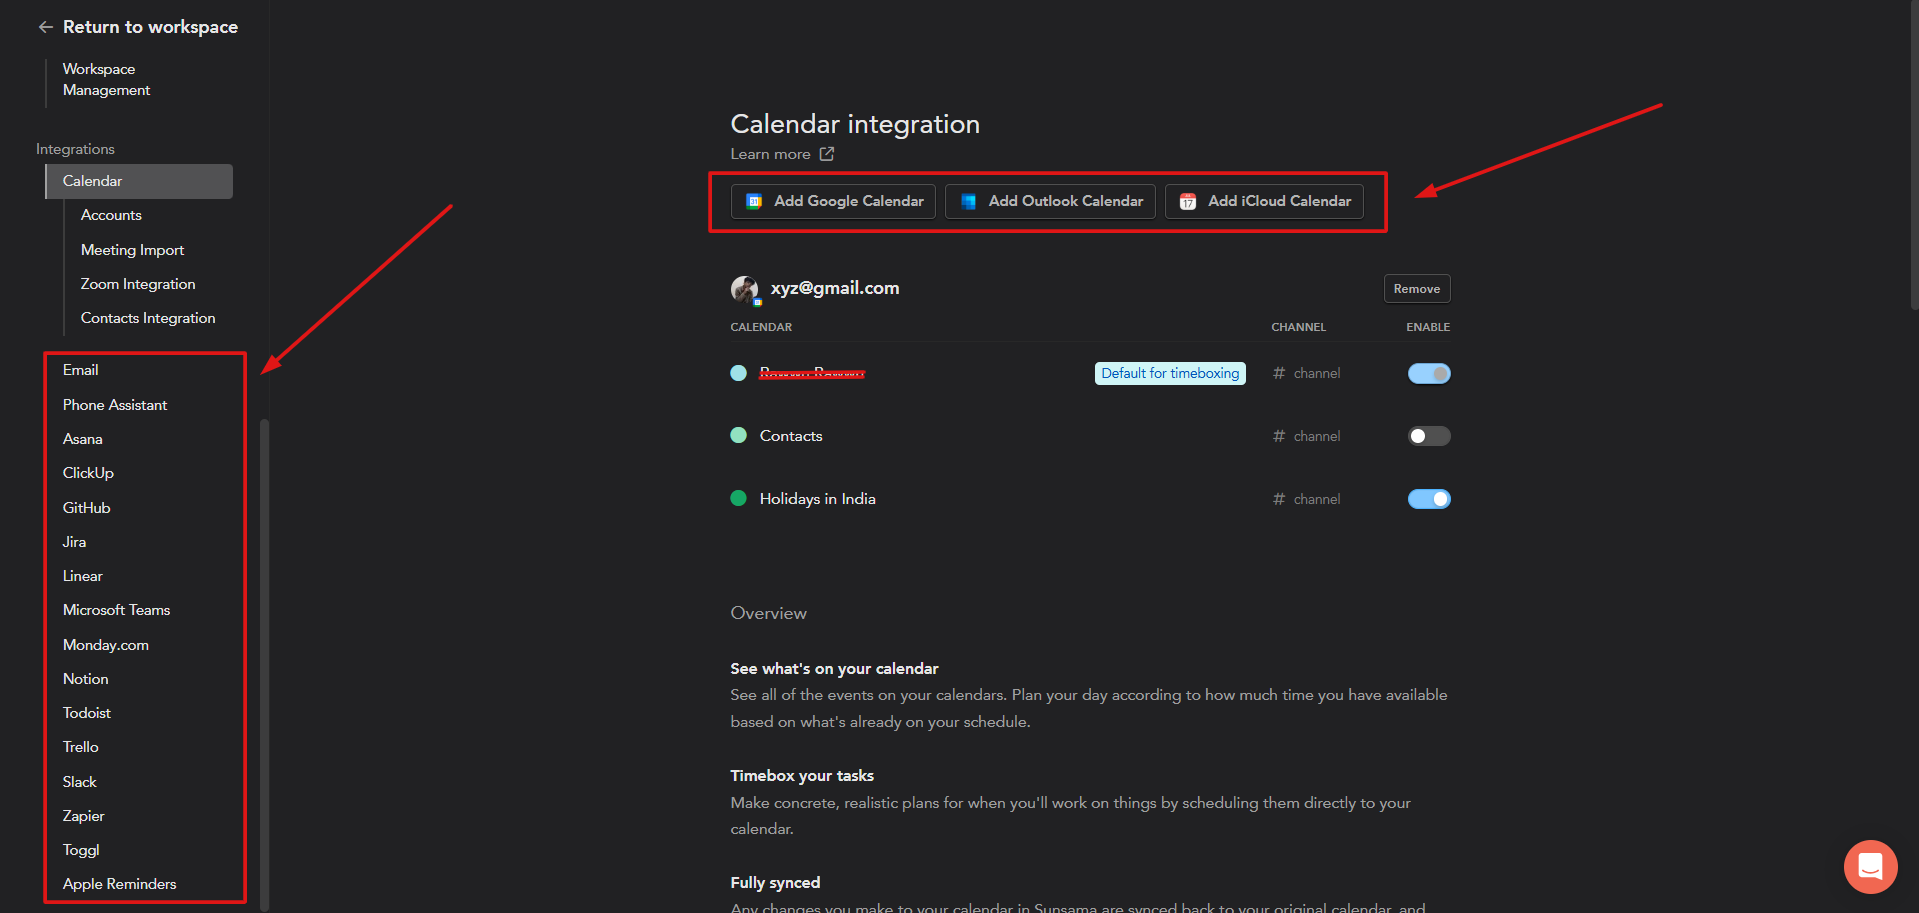This screenshot has width=1919, height=913.
Task: Click the xyz@gmail.com email text
Action: pos(835,288)
